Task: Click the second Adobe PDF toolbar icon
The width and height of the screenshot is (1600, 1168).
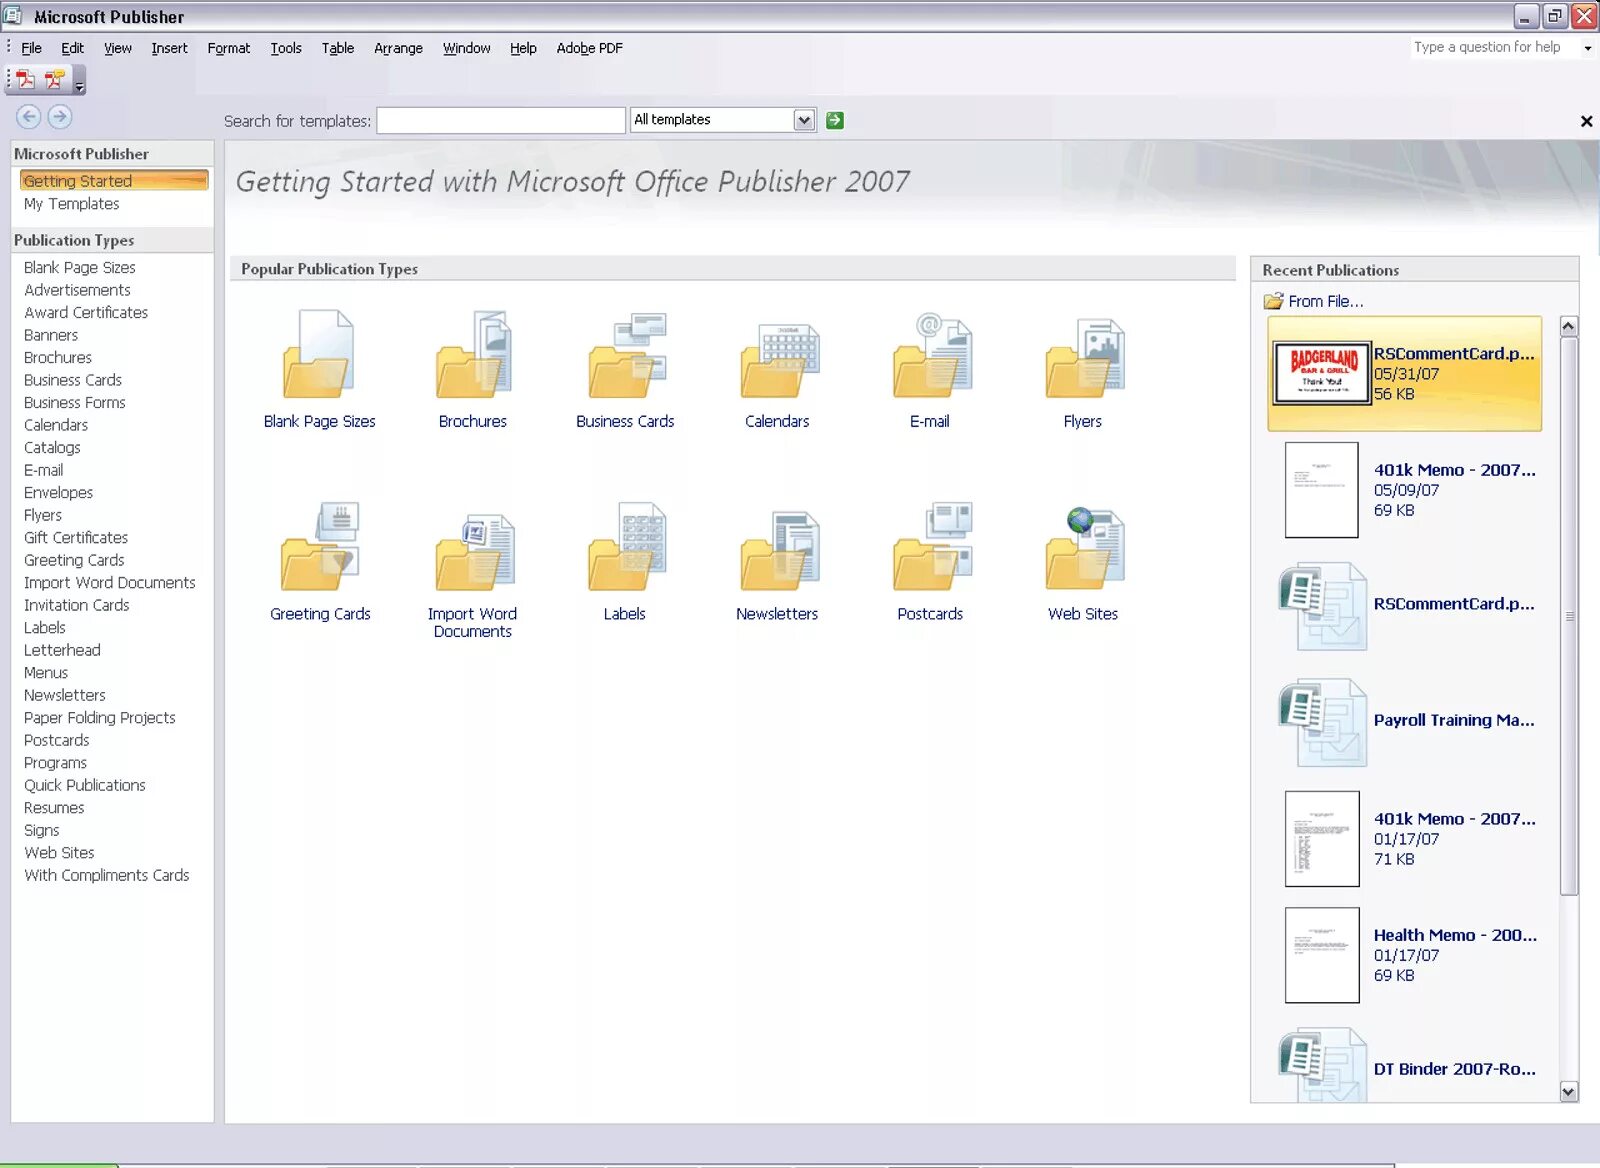Action: (55, 80)
